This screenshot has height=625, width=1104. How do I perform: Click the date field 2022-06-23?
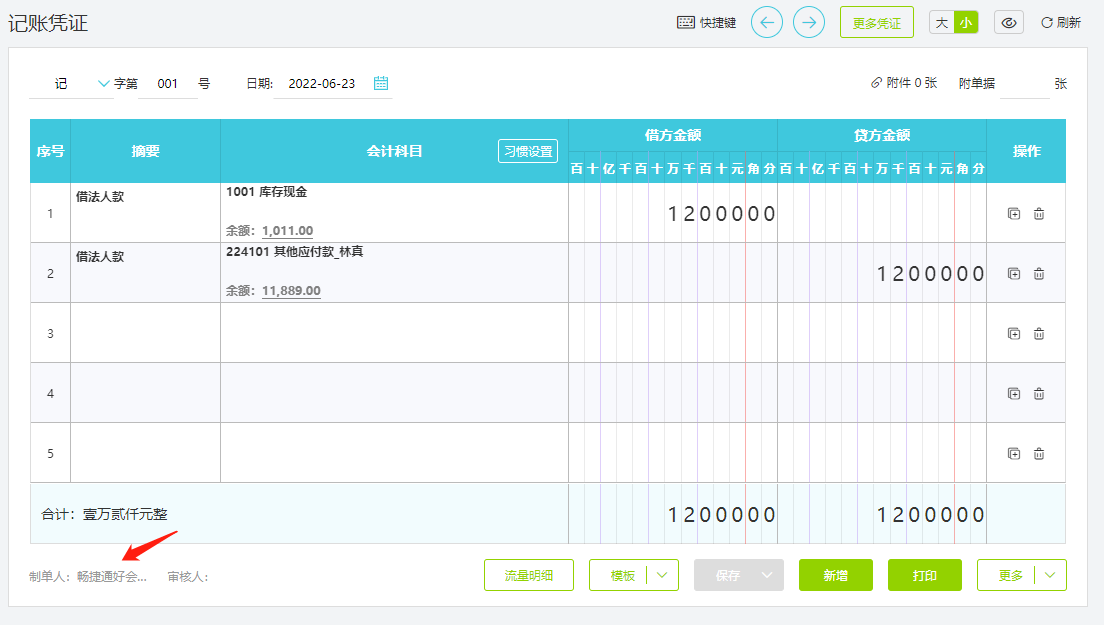[322, 84]
